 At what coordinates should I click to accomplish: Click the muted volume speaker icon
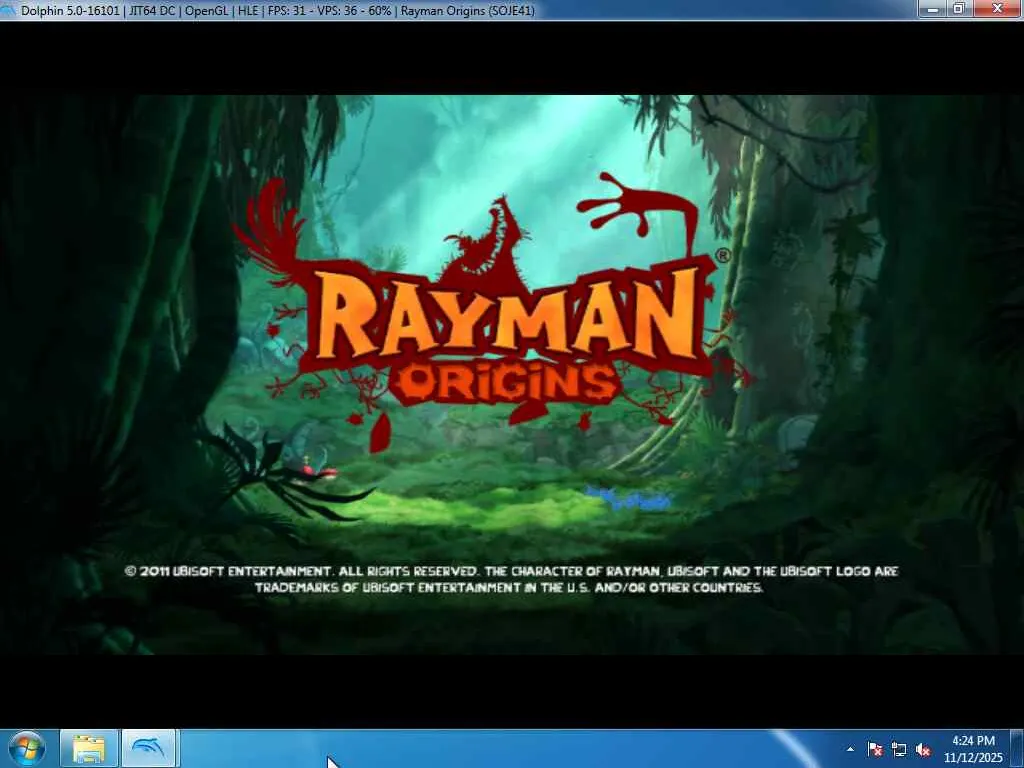pos(923,749)
